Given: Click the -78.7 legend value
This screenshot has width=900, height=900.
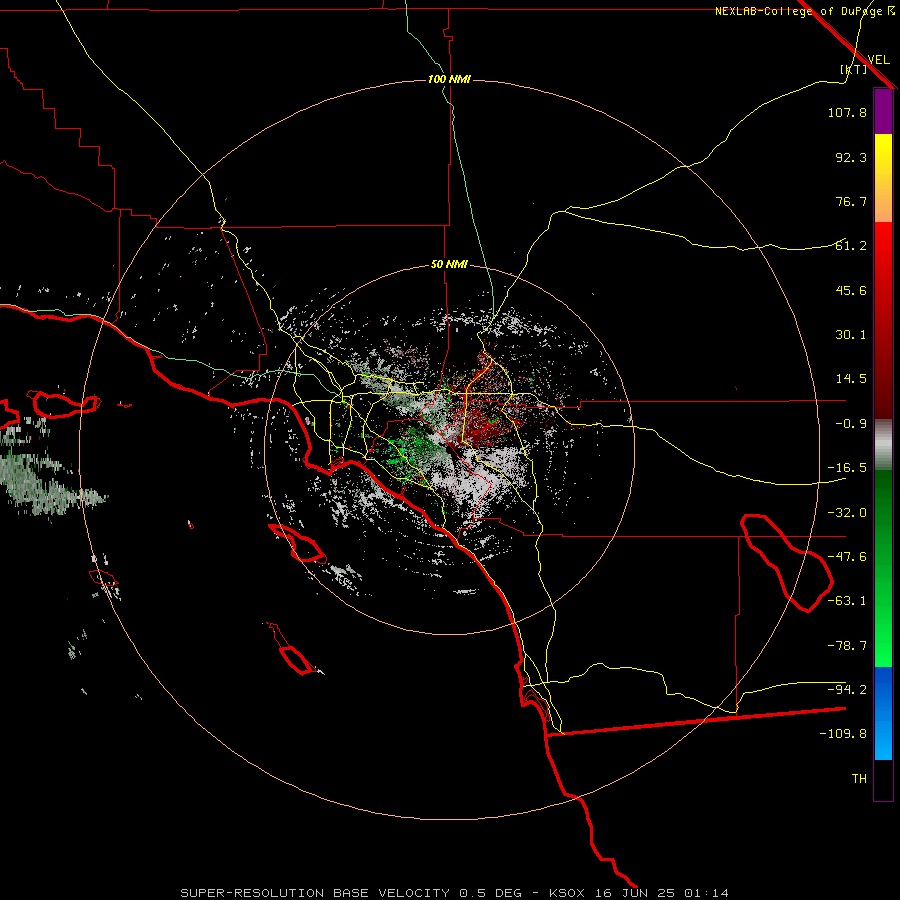Looking at the screenshot, I should point(847,646).
